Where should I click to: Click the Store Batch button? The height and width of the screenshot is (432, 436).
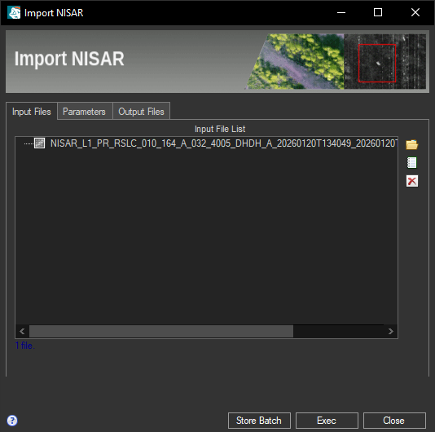click(259, 421)
